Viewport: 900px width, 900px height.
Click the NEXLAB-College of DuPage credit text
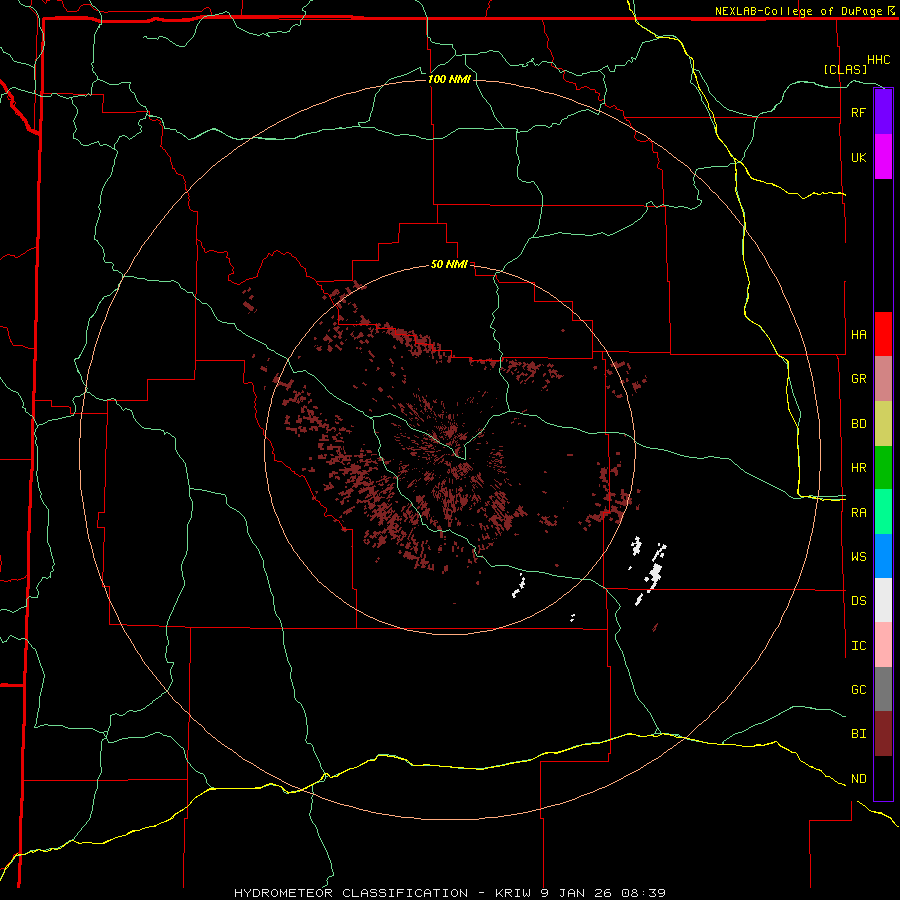pyautogui.click(x=798, y=11)
